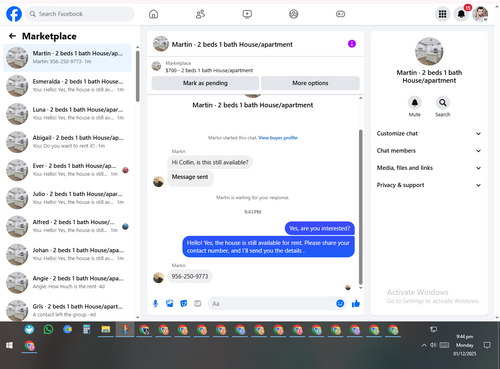
Task: Click Mark as pending button
Action: coord(205,83)
